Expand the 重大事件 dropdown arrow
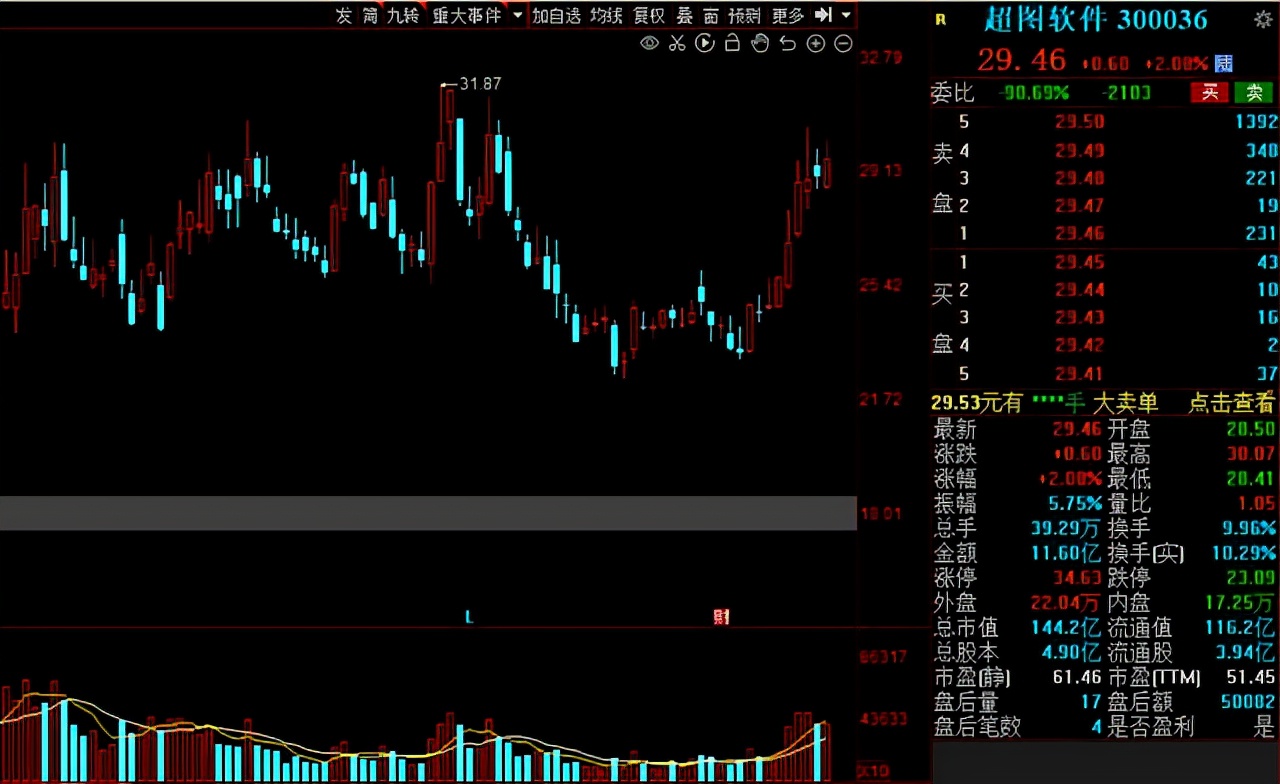This screenshot has width=1280, height=784. pyautogui.click(x=517, y=15)
